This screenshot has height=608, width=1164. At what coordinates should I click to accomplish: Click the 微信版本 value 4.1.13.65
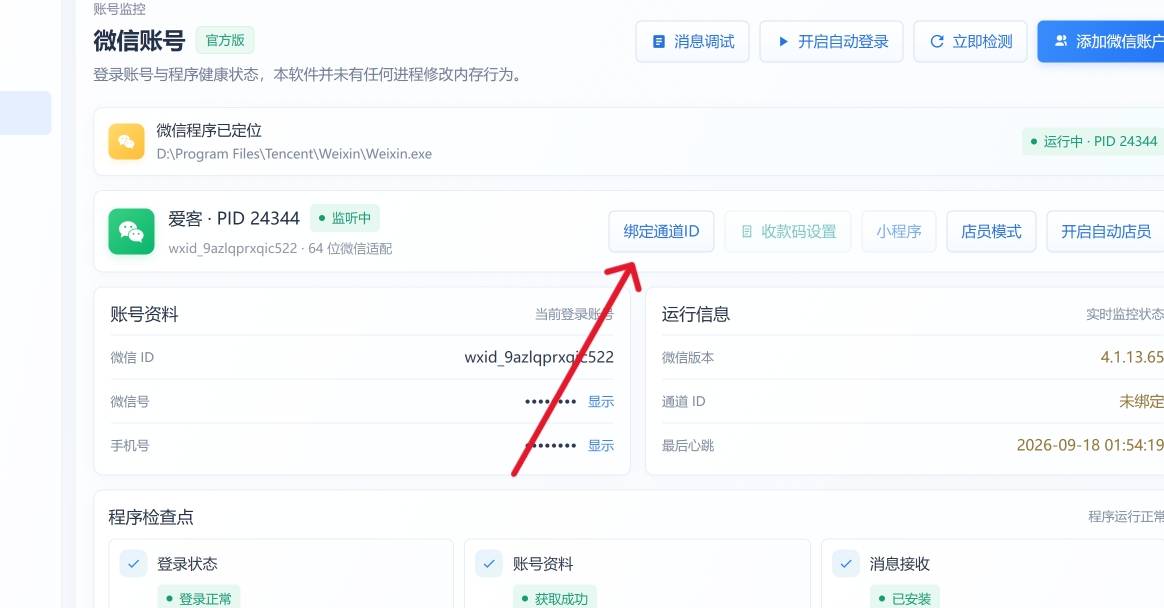1132,357
